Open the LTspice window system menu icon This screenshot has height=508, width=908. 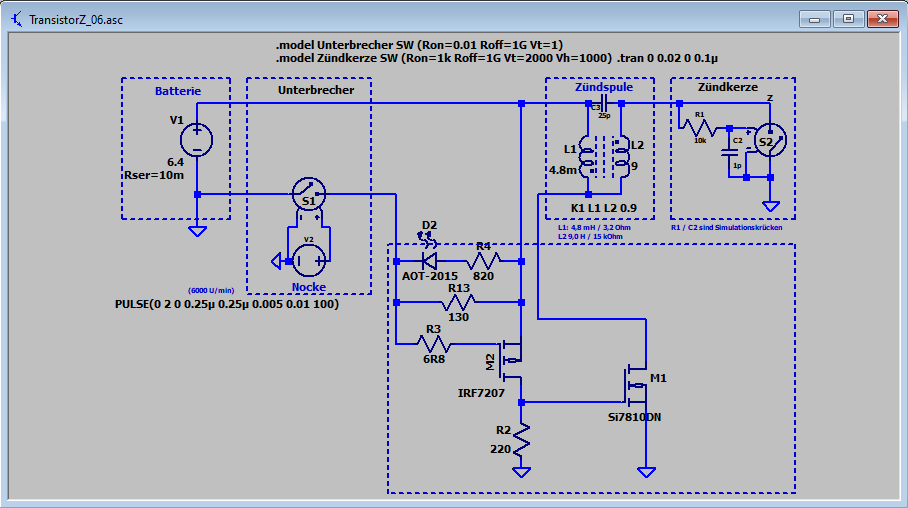pos(17,18)
